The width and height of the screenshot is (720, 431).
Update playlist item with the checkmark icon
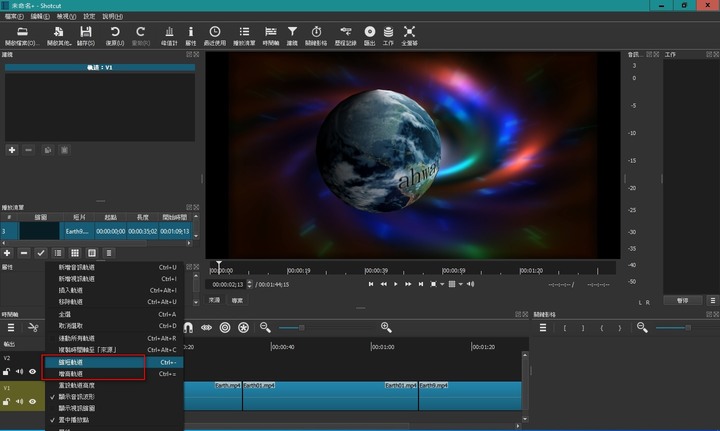click(x=41, y=253)
